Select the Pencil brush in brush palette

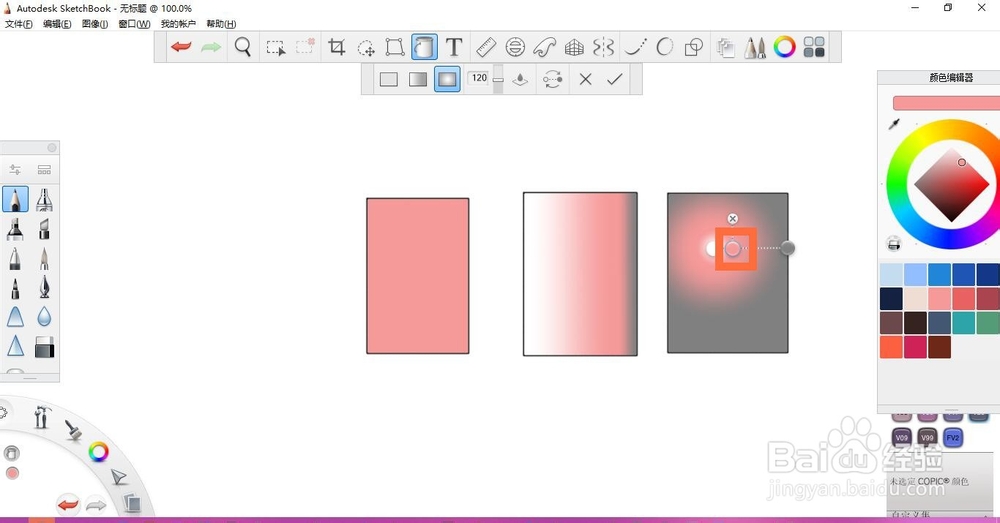click(15, 199)
